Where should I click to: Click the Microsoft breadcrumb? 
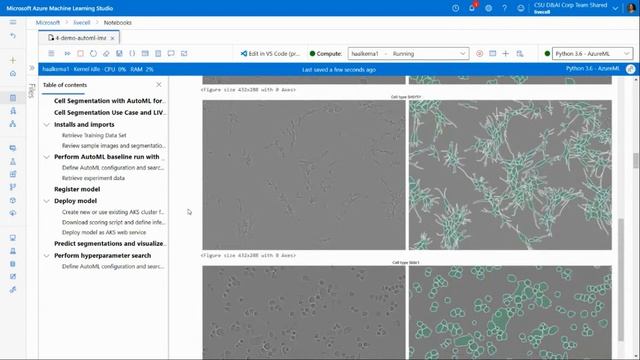[48, 22]
